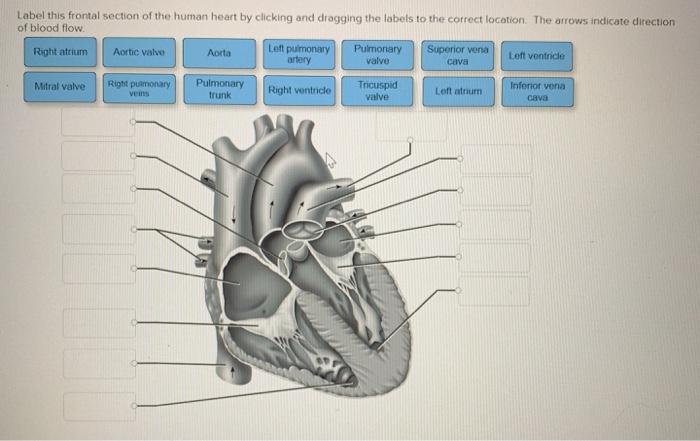Choose the Pulmonary valve label

click(x=378, y=55)
